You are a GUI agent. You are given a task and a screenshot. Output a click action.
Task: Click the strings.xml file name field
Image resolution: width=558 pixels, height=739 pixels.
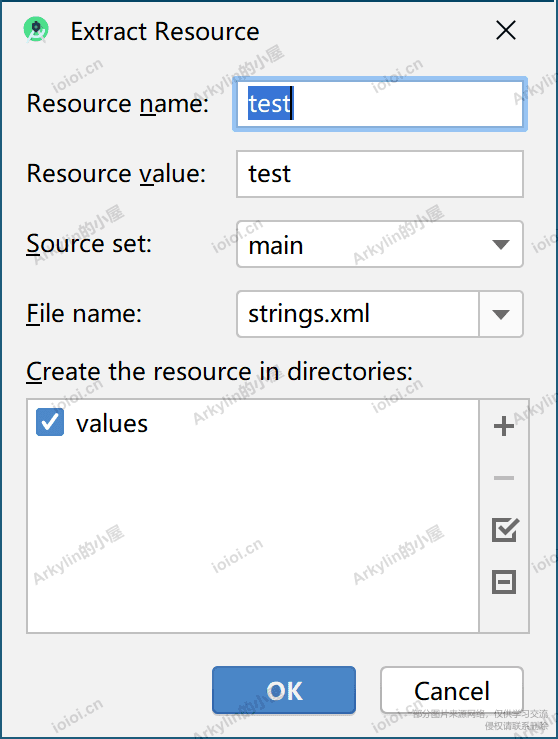tap(358, 314)
